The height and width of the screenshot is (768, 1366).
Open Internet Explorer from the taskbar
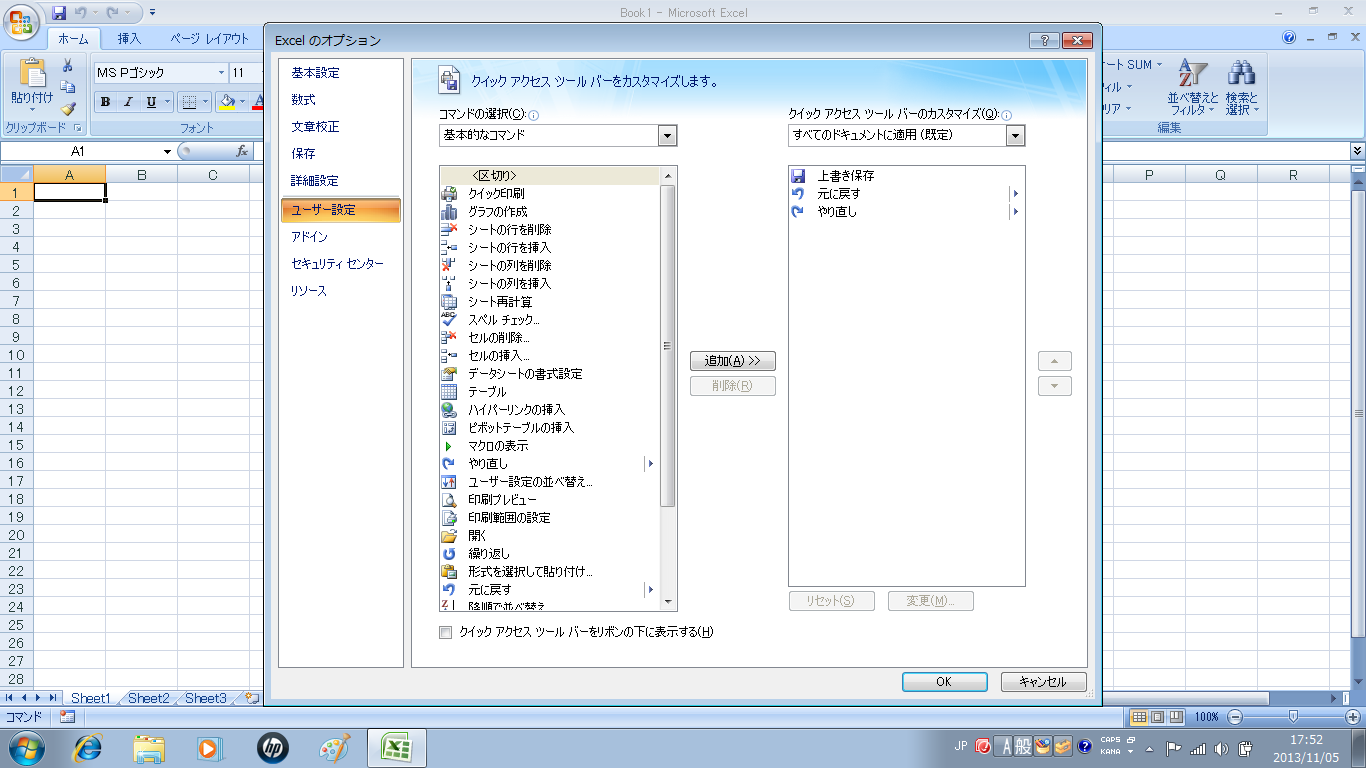click(90, 747)
